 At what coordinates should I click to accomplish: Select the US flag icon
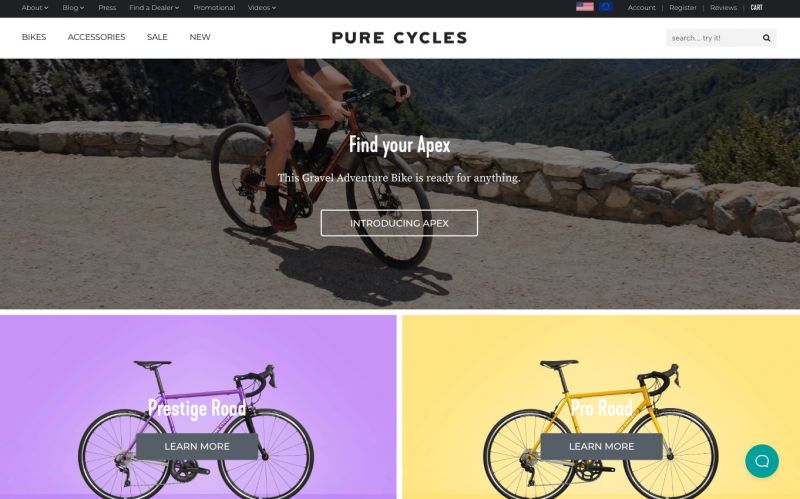(585, 7)
